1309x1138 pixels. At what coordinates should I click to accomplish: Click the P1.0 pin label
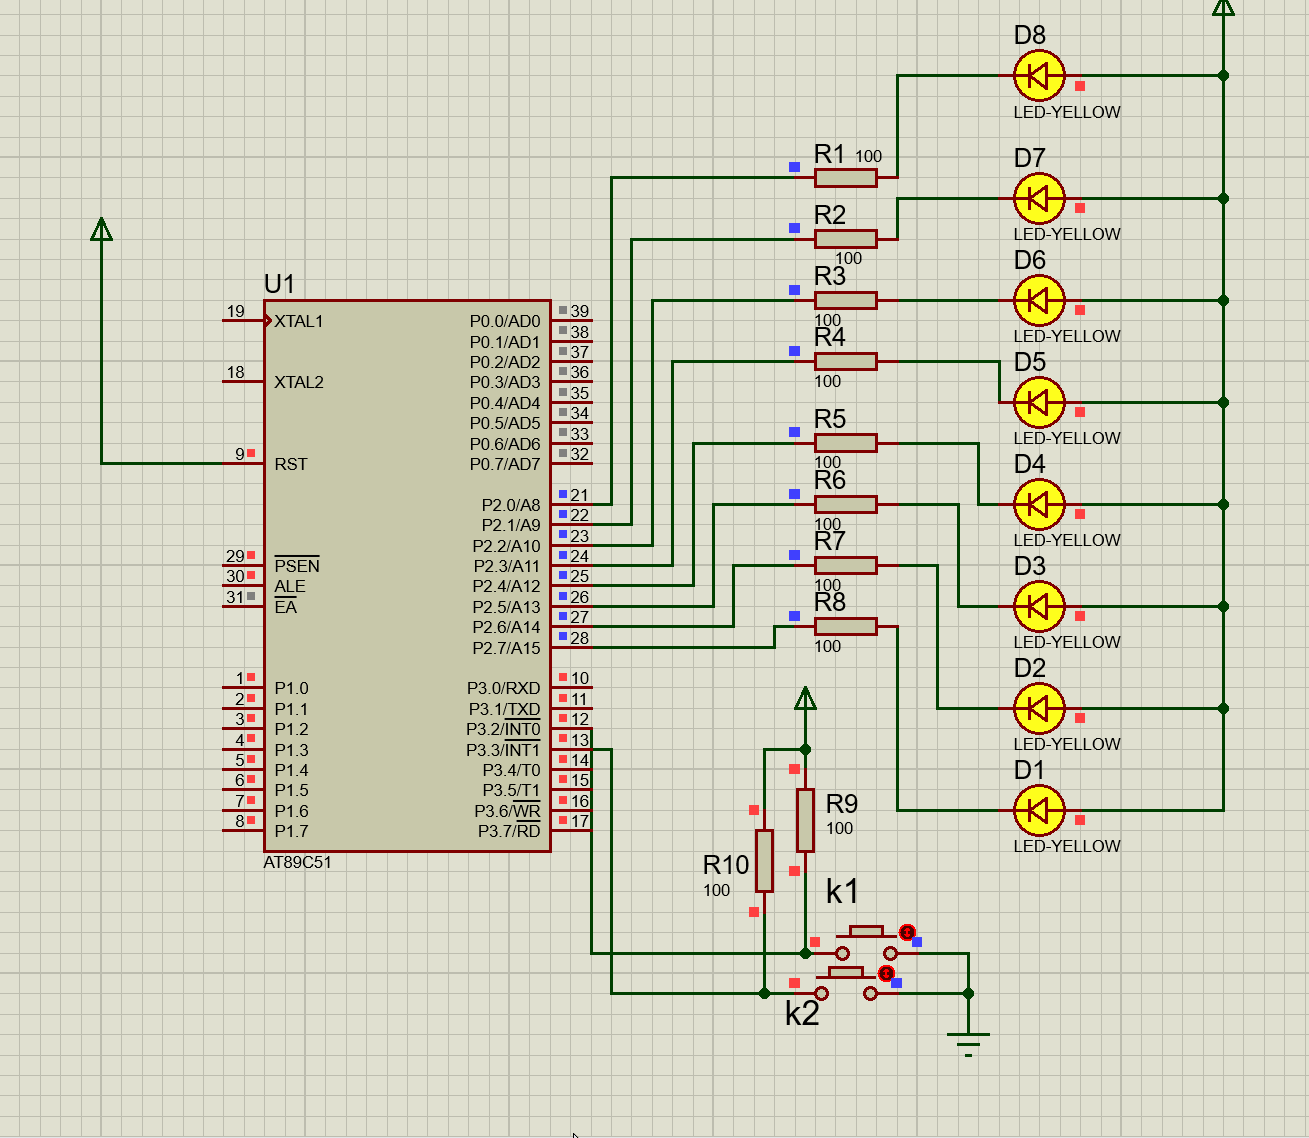[291, 688]
